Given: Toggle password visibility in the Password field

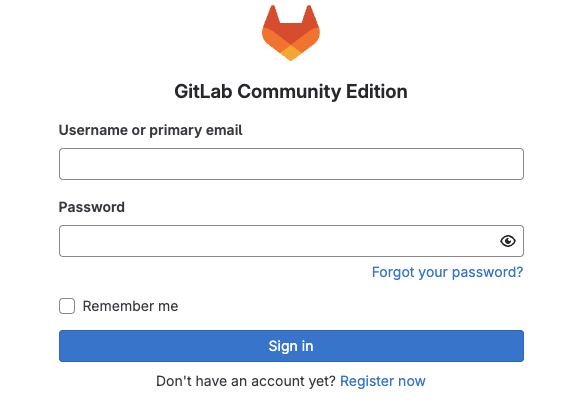Looking at the screenshot, I should (x=508, y=241).
